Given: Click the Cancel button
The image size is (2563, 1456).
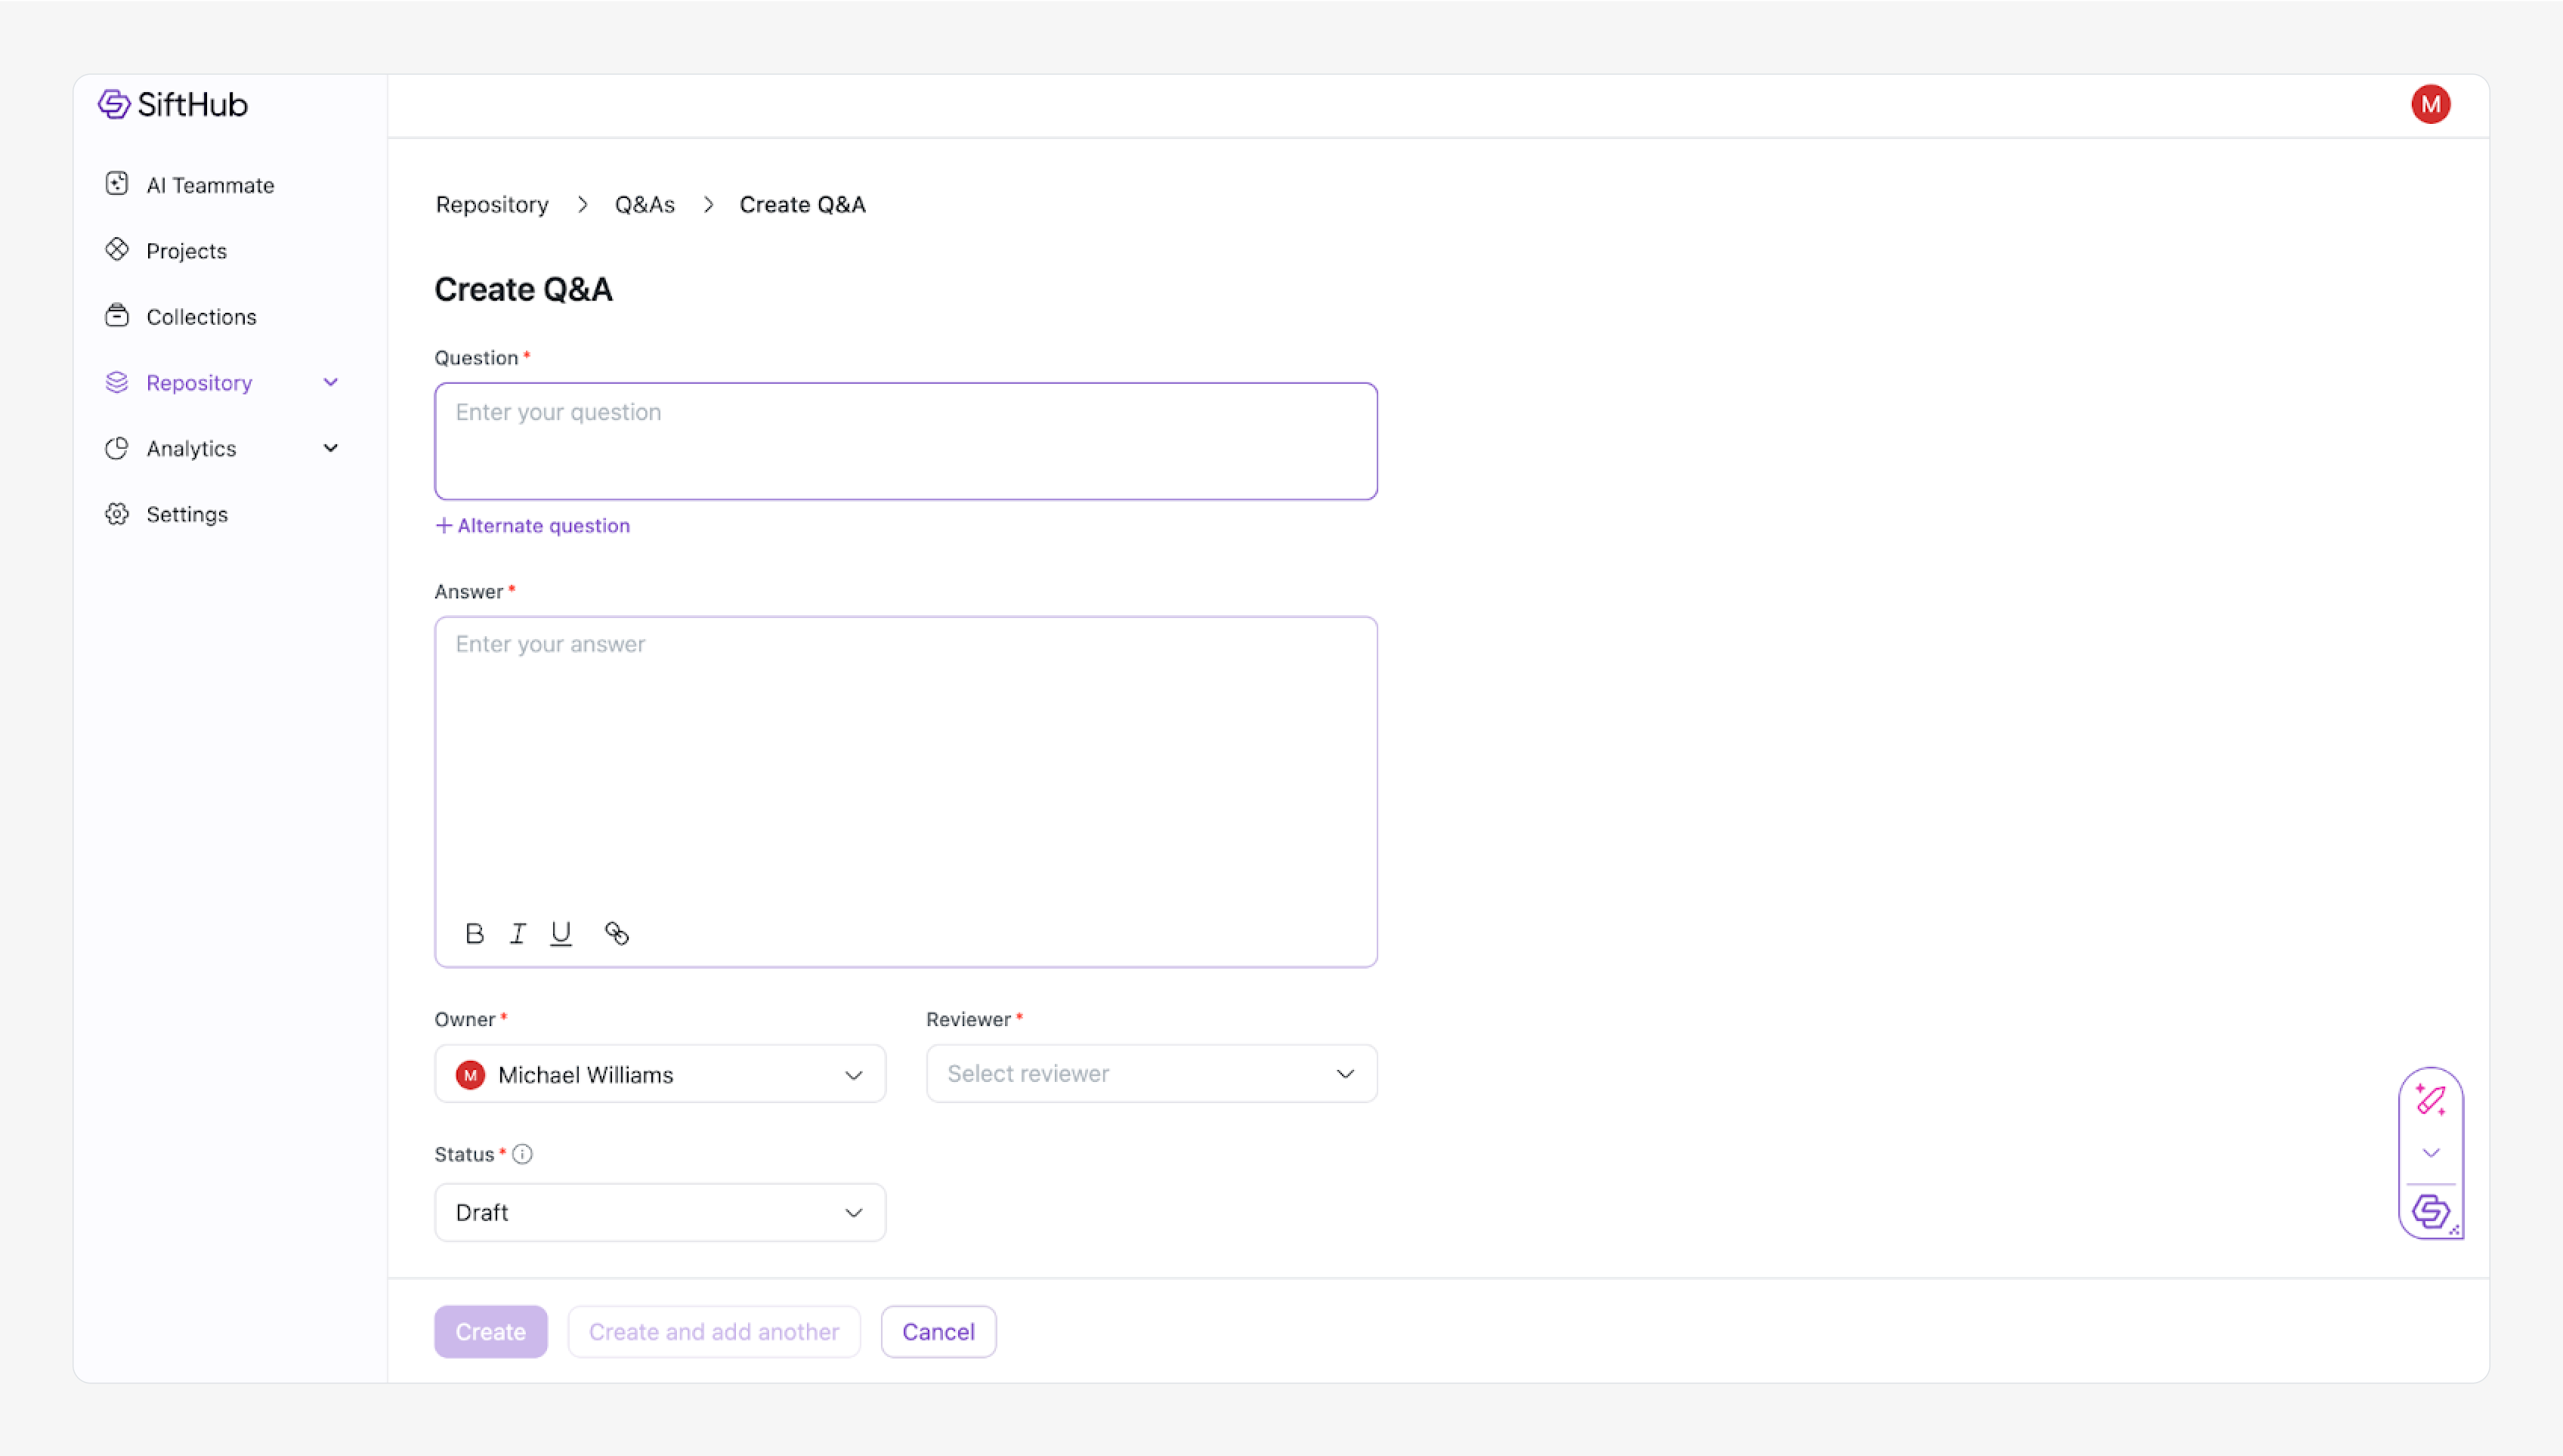Looking at the screenshot, I should pos(937,1331).
